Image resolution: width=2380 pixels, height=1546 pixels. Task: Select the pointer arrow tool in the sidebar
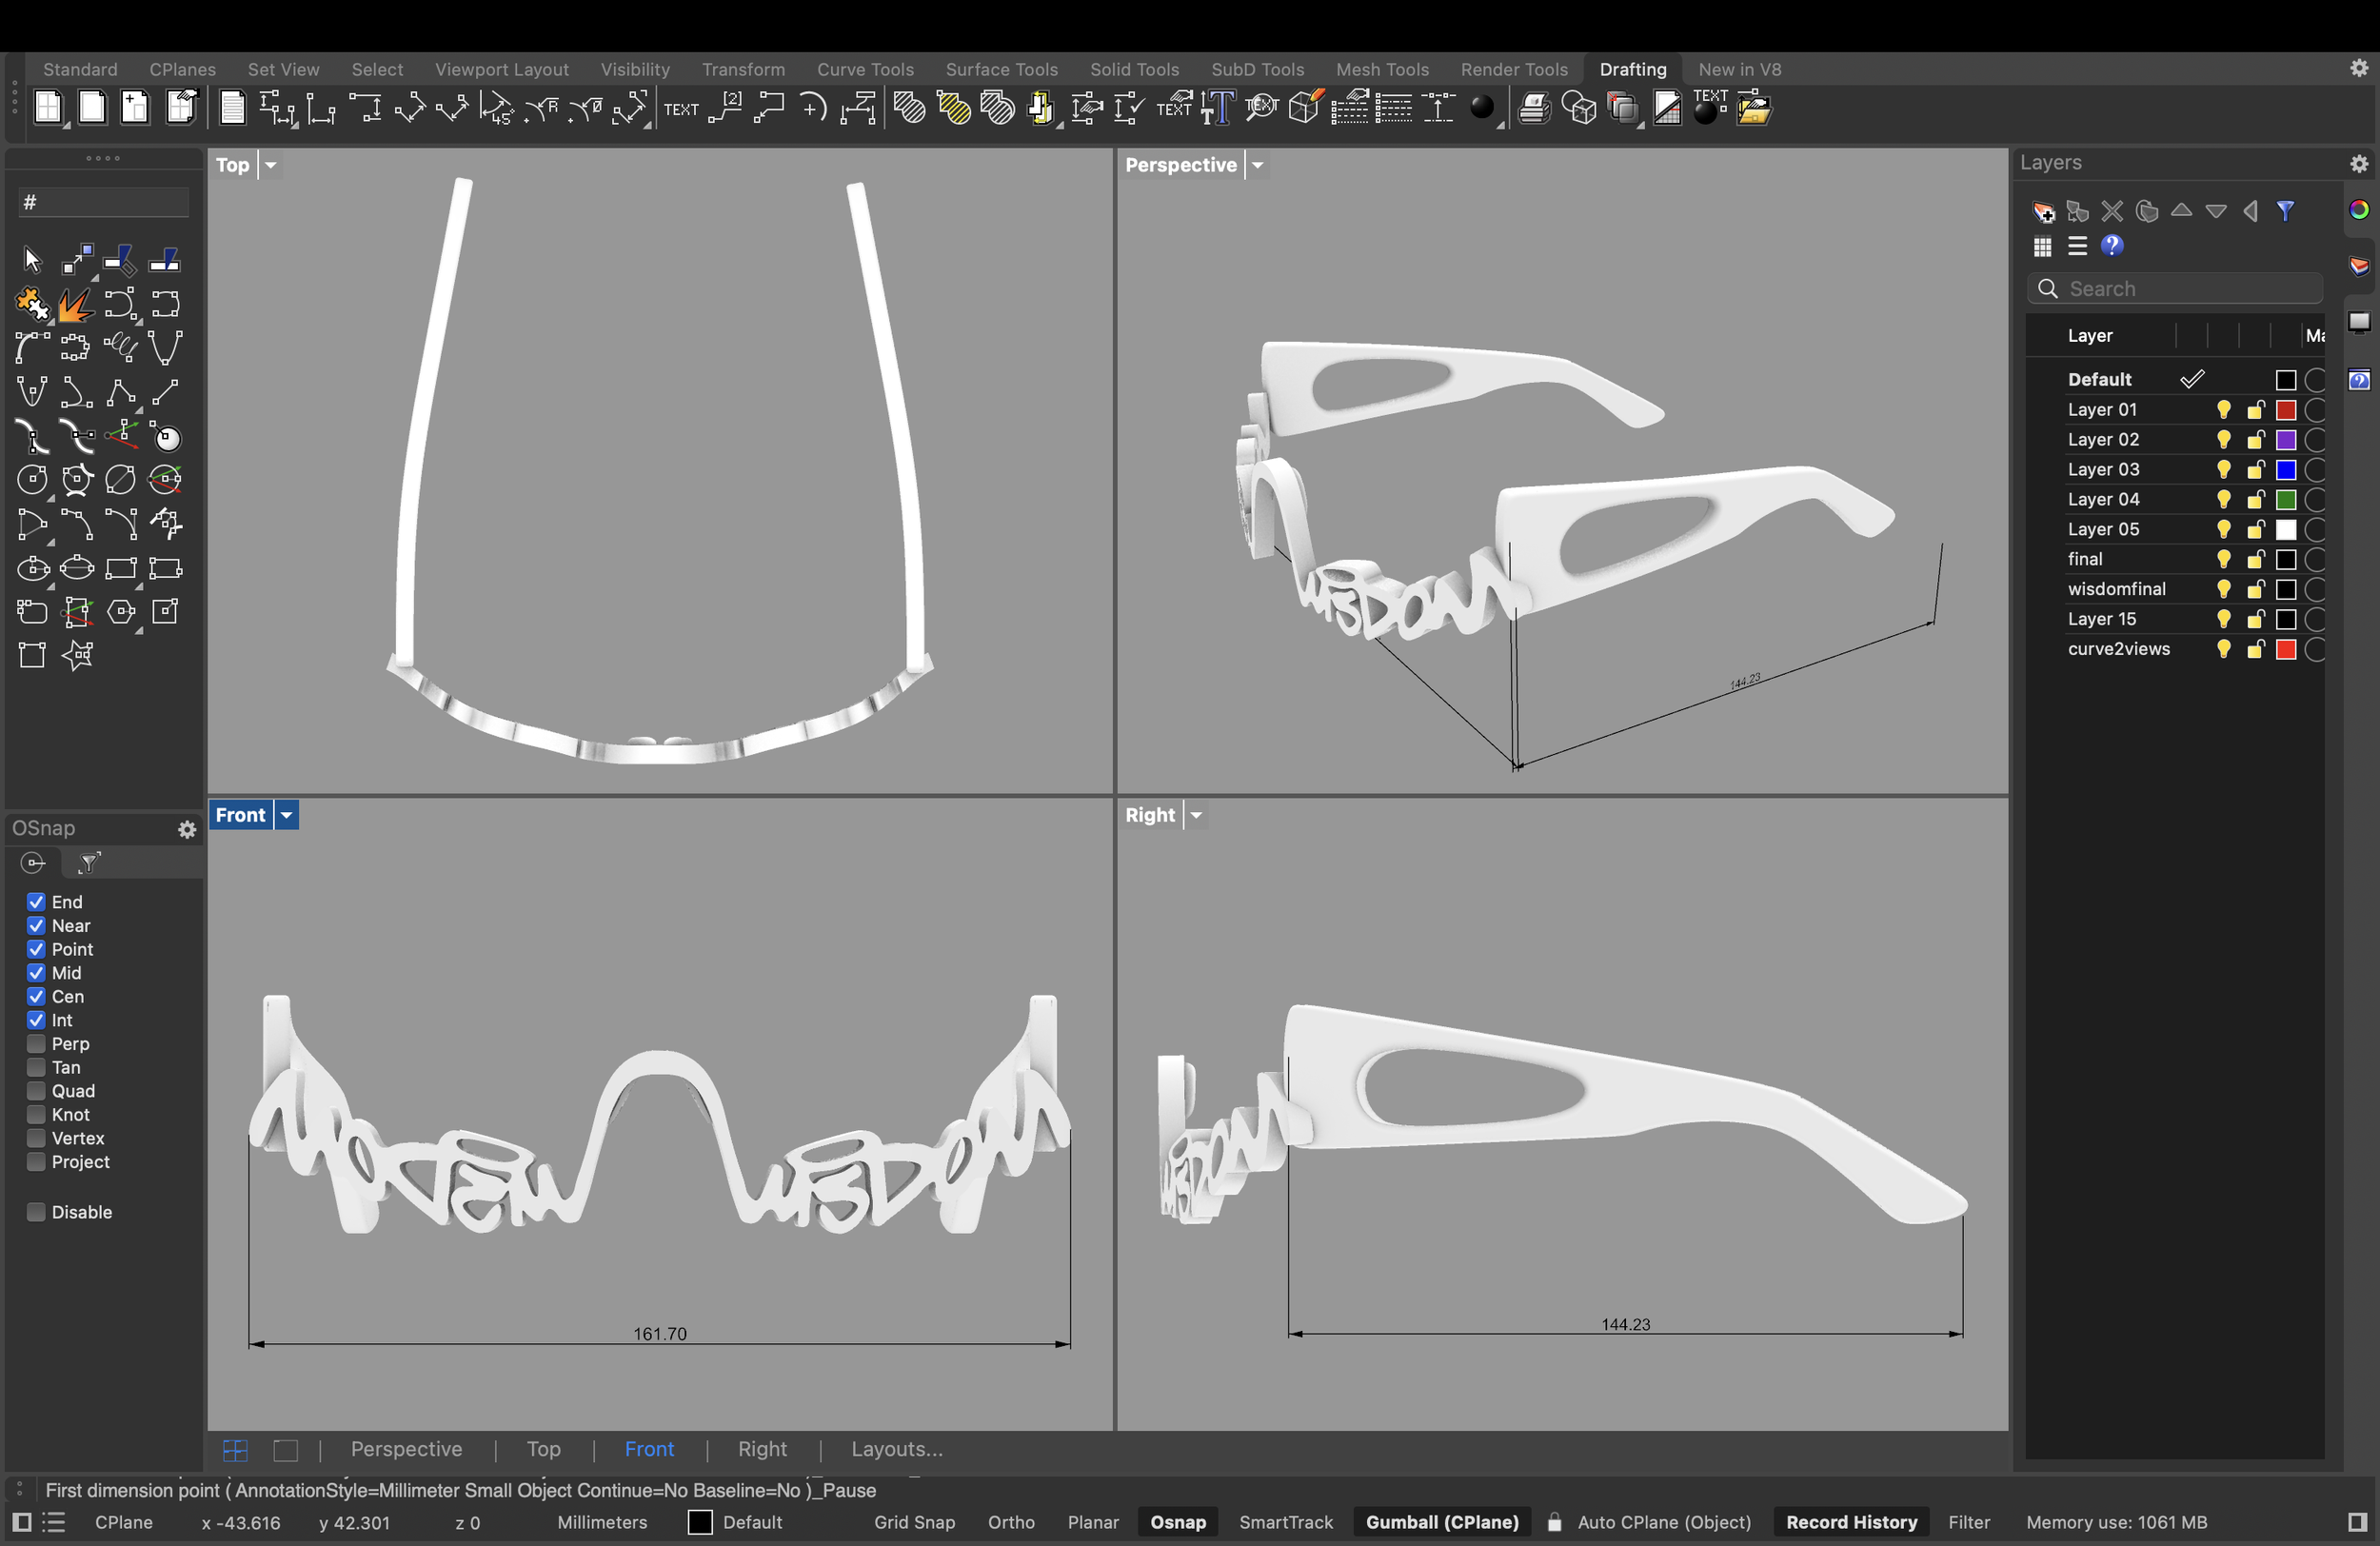[32, 261]
